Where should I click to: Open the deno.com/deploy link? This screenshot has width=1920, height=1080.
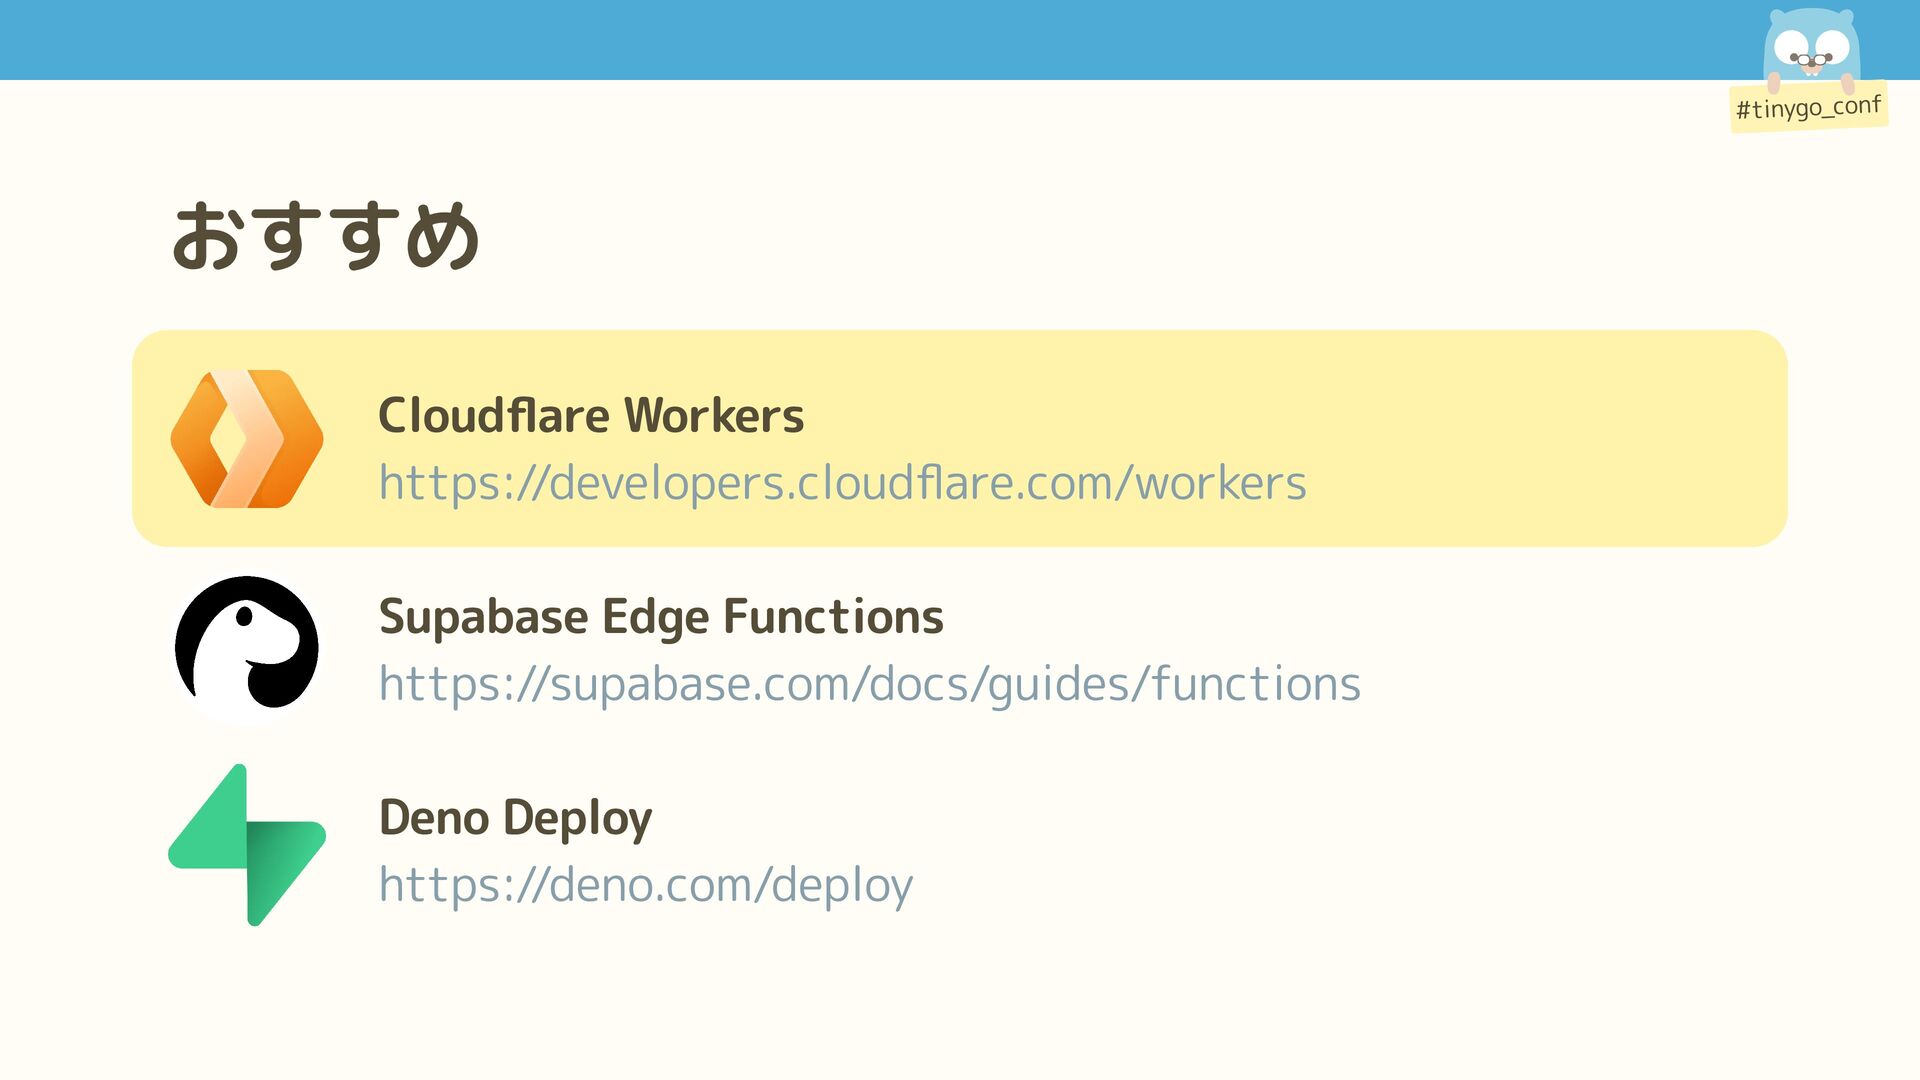pyautogui.click(x=645, y=885)
